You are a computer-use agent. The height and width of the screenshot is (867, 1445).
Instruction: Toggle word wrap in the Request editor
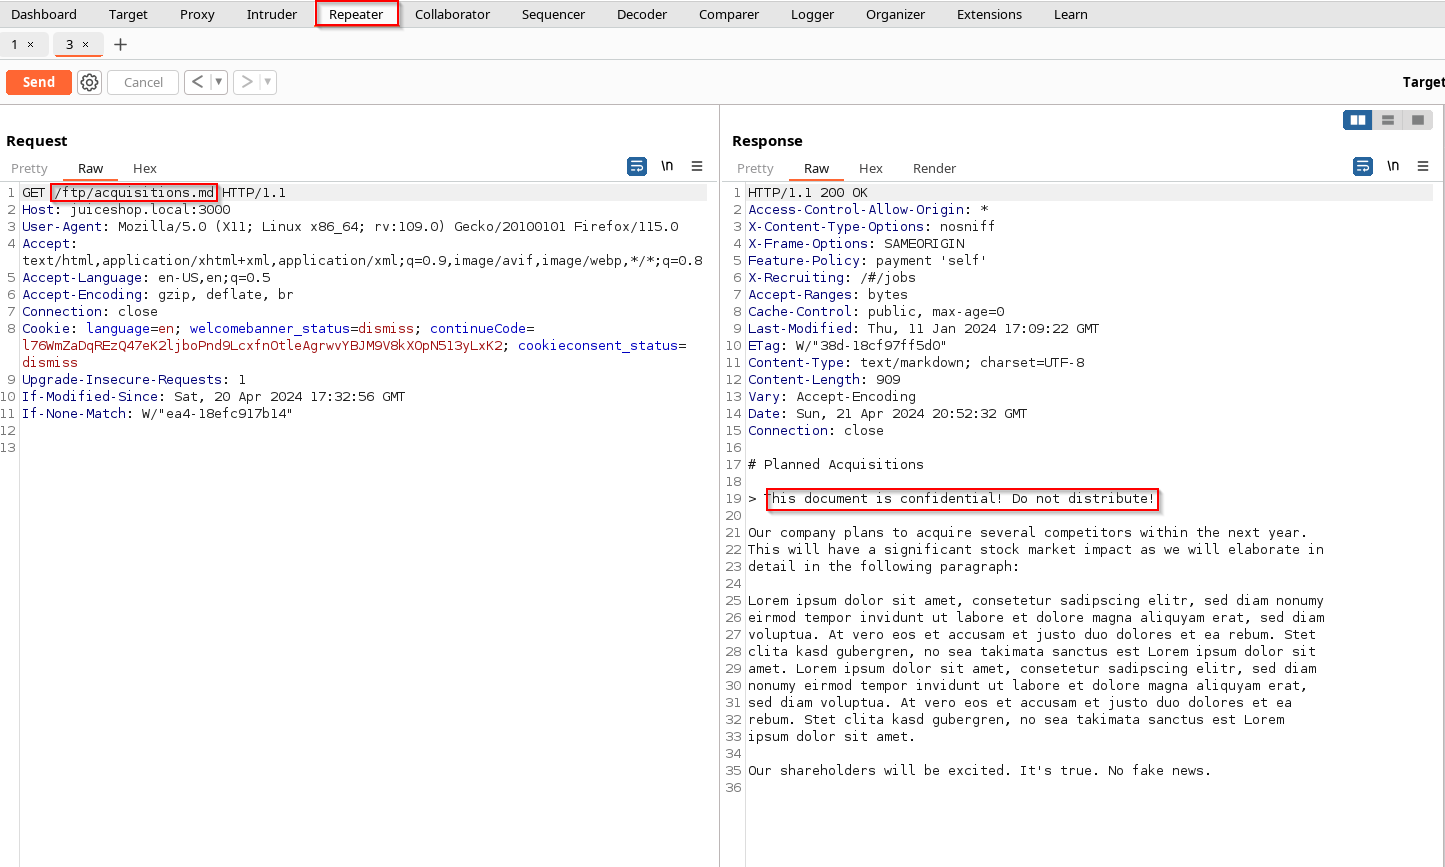tap(637, 166)
